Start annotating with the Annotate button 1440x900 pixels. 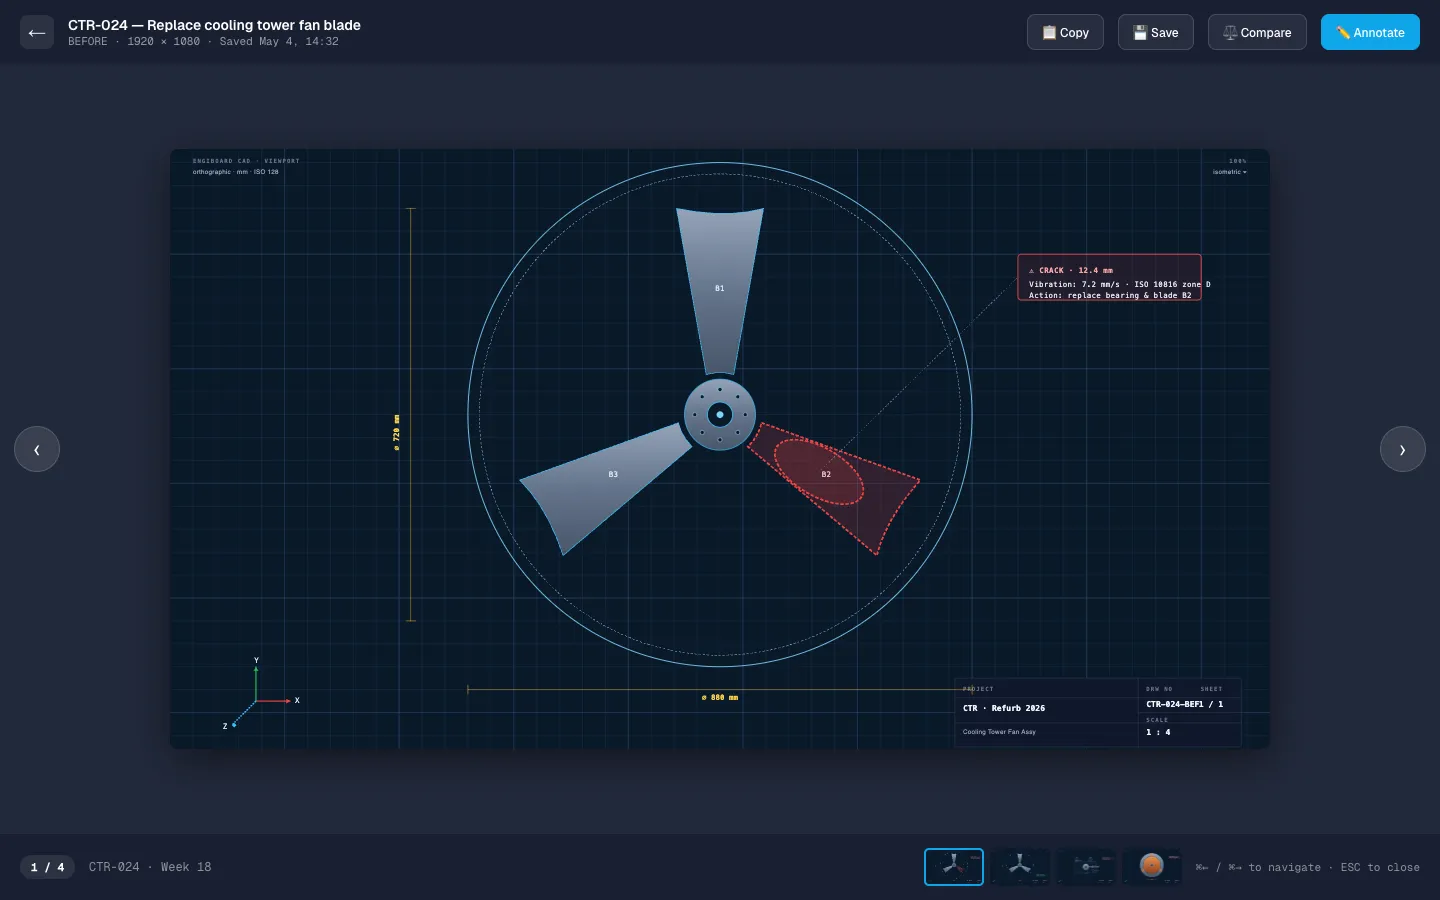[1370, 32]
